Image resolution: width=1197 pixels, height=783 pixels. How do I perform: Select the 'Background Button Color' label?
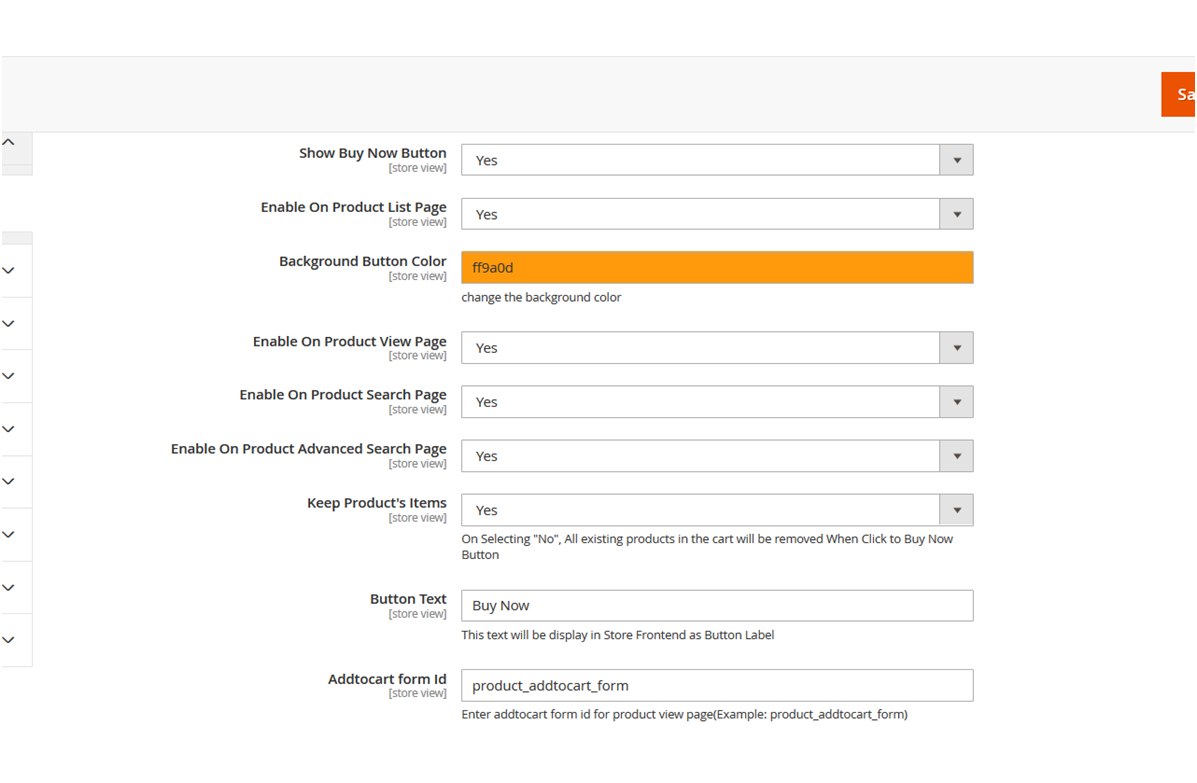click(363, 262)
